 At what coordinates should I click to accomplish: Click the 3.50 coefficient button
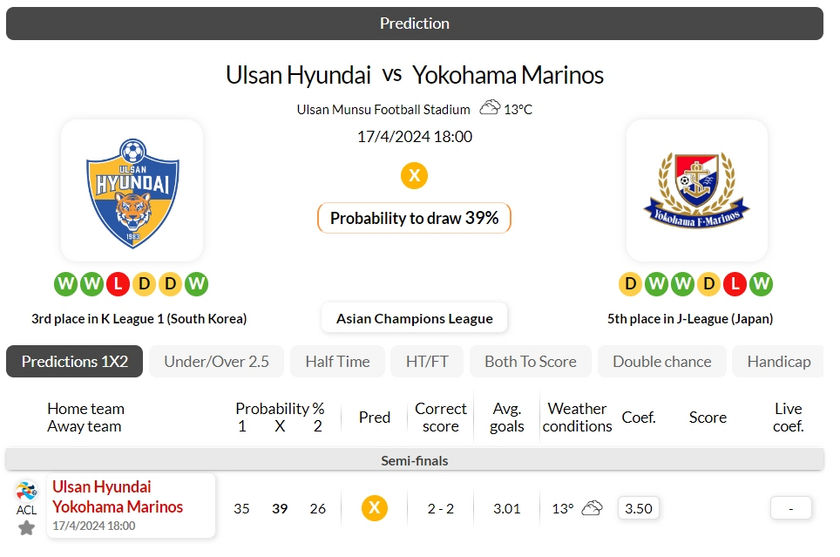638,508
